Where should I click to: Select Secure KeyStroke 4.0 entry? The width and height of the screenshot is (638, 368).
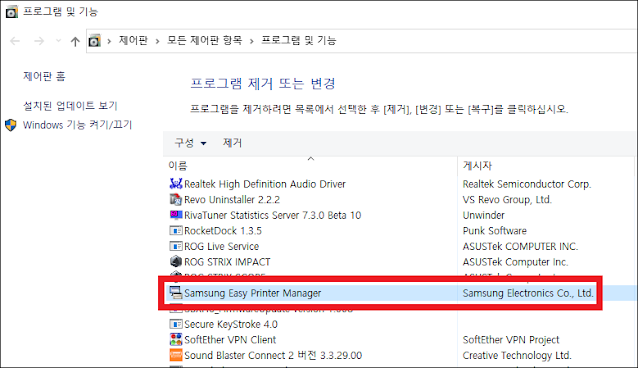click(231, 324)
